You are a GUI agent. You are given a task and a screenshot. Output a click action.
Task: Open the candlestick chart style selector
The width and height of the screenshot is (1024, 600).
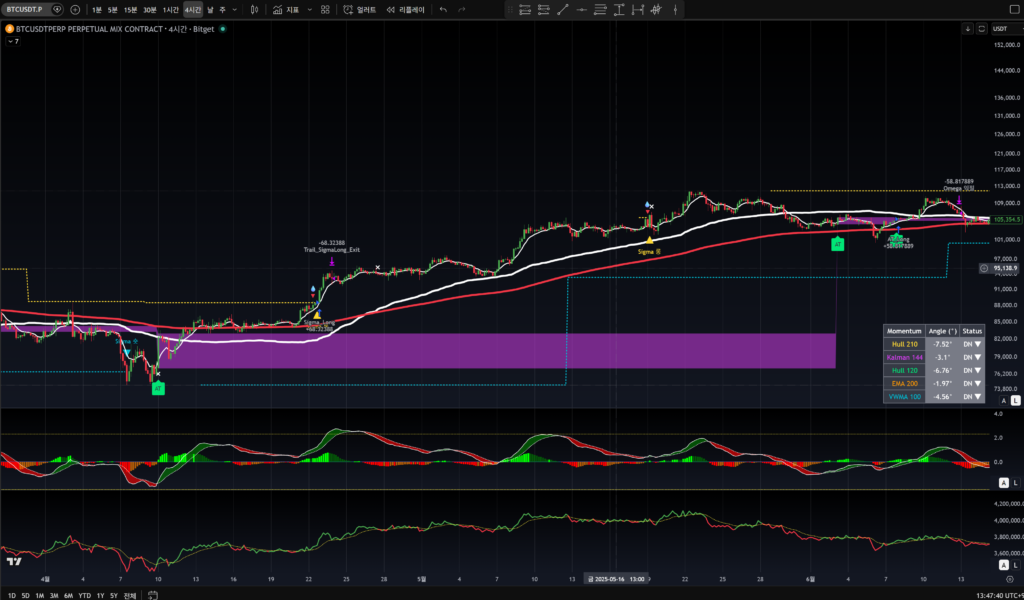(255, 10)
